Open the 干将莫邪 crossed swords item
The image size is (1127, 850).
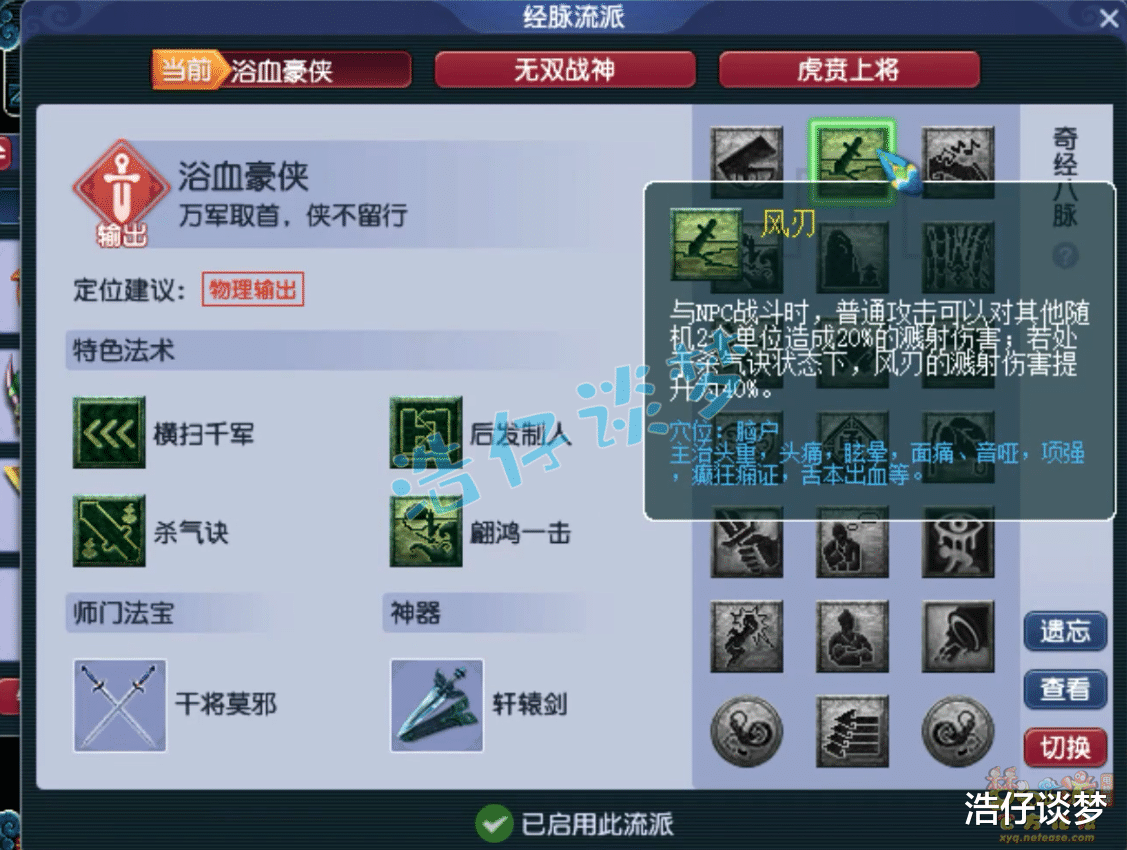click(120, 706)
